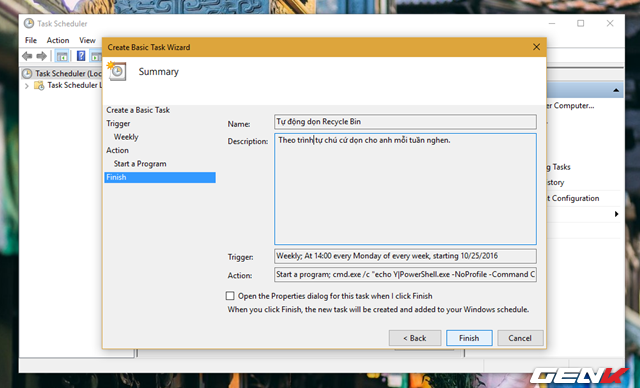Go to Action wizard step

tap(118, 151)
